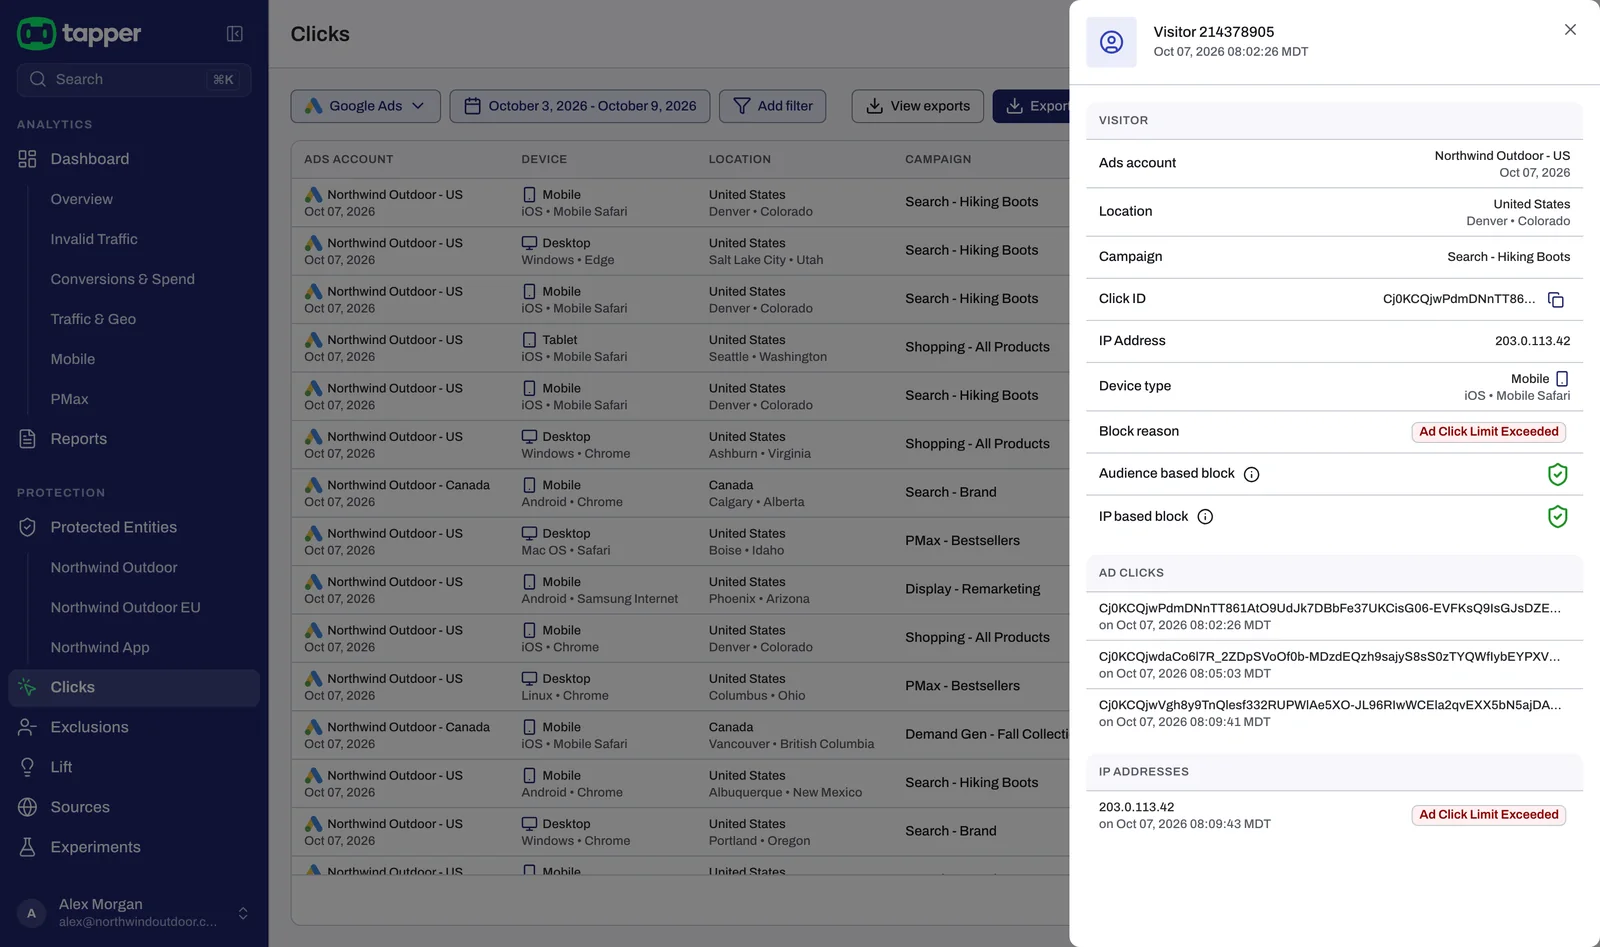Open Dashboard from the sidebar
The width and height of the screenshot is (1600, 947).
90,159
